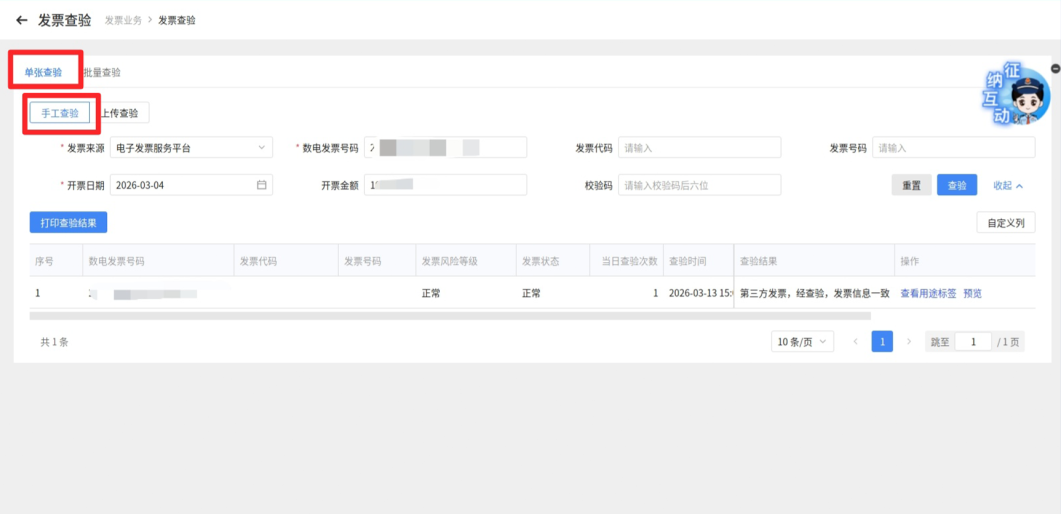Click the back arrow beside 发票查验
The image size is (1061, 514).
[x=21, y=20]
